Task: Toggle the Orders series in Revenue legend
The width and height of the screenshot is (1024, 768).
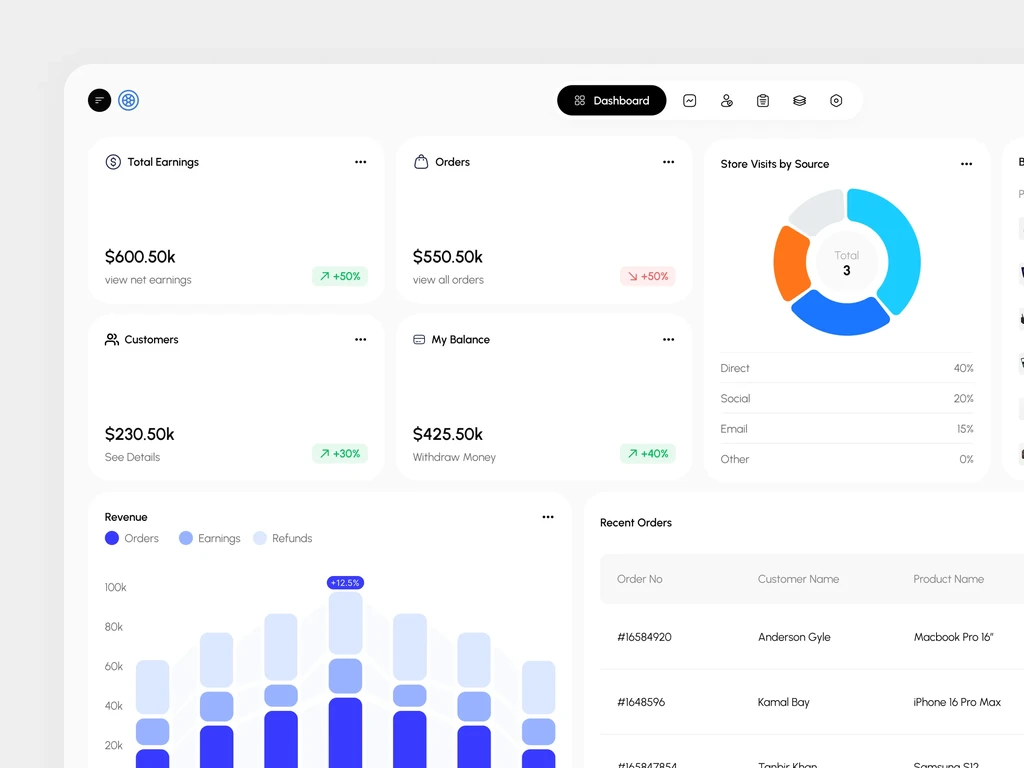Action: (x=132, y=538)
